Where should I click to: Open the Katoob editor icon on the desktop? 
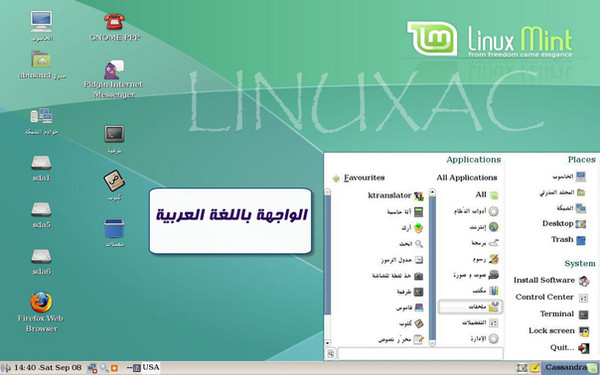[x=114, y=181]
